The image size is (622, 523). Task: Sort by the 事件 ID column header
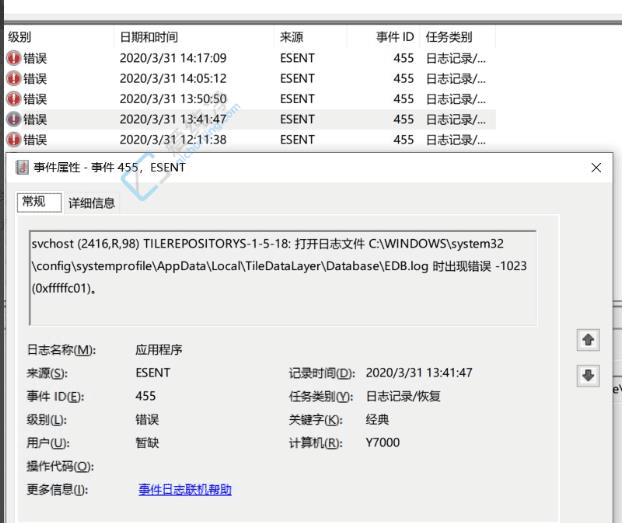coord(384,37)
